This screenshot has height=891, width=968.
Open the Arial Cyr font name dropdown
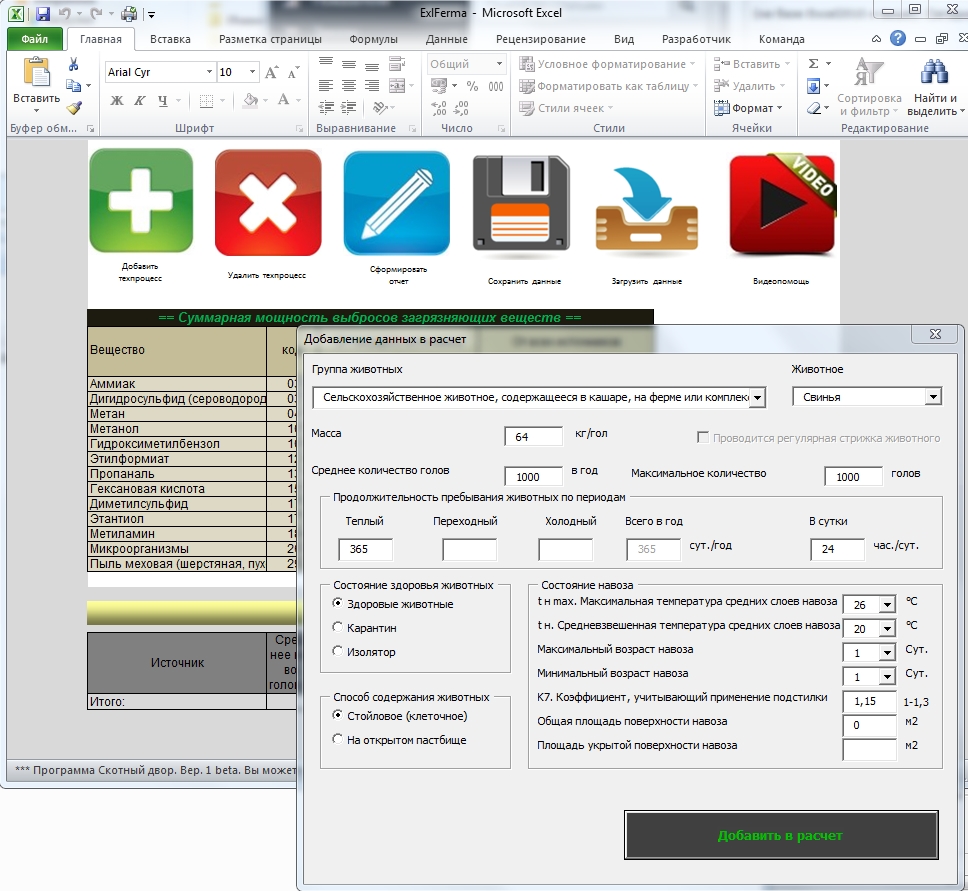[209, 72]
